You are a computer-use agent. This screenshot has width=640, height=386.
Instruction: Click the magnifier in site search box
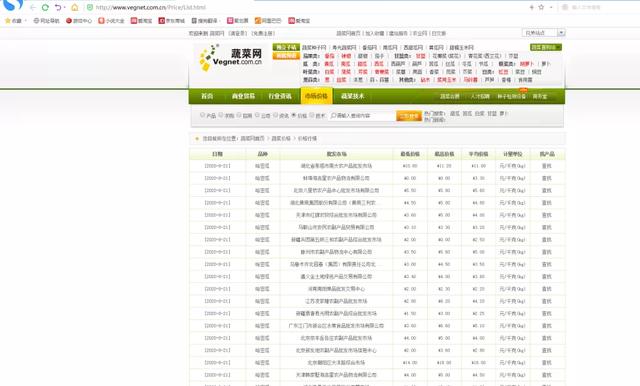[333, 116]
